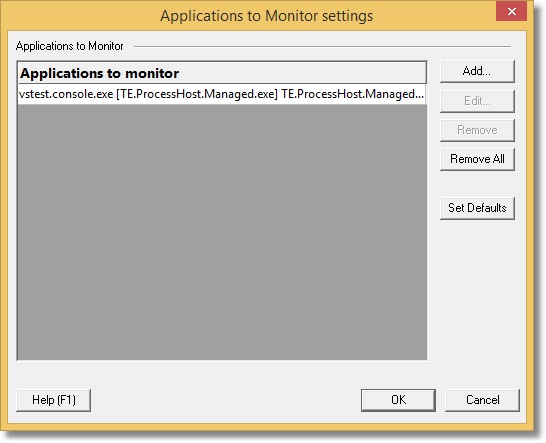Click the Add... button
Viewport: 546px width, 443px height.
pos(477,71)
